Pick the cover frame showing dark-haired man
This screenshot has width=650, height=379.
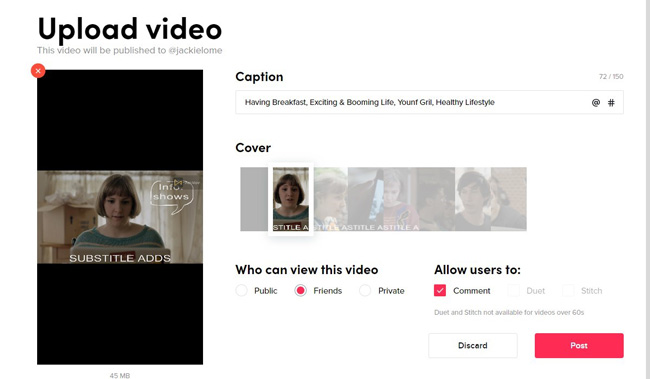[473, 199]
